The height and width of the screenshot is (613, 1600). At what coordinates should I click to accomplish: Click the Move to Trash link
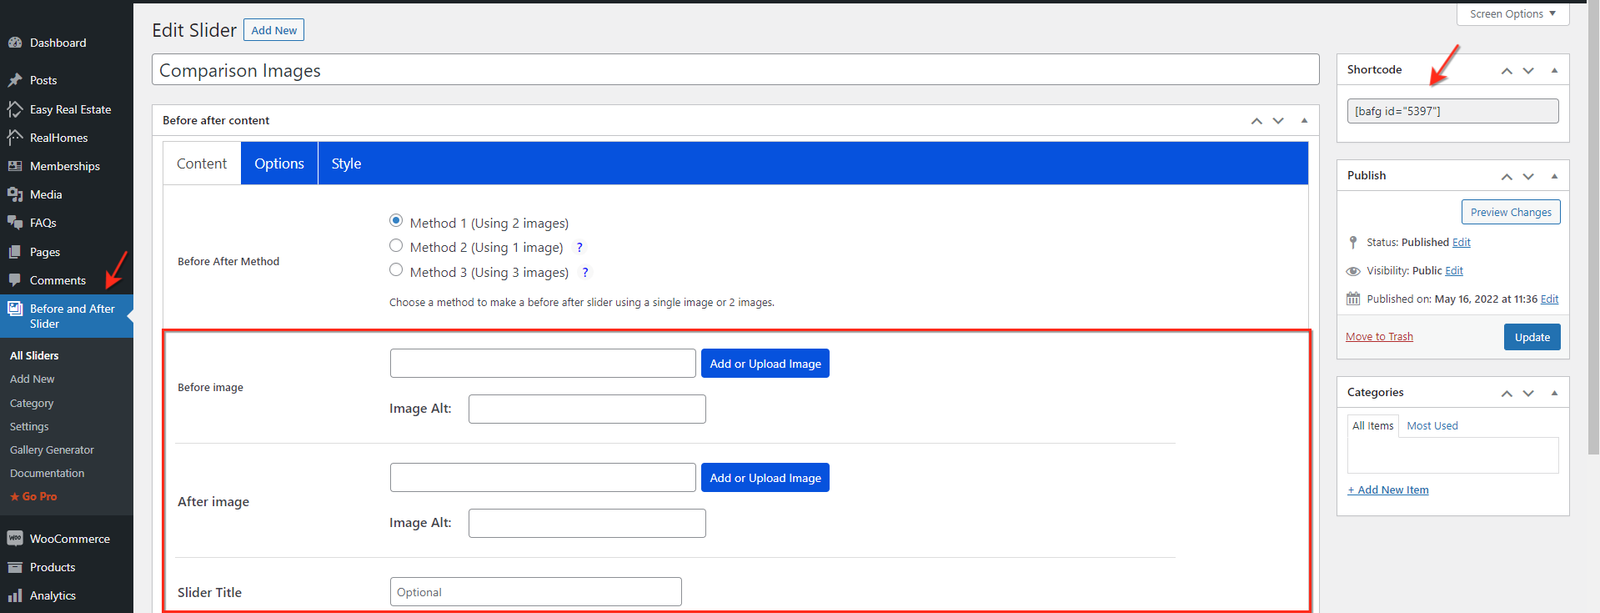tap(1379, 337)
